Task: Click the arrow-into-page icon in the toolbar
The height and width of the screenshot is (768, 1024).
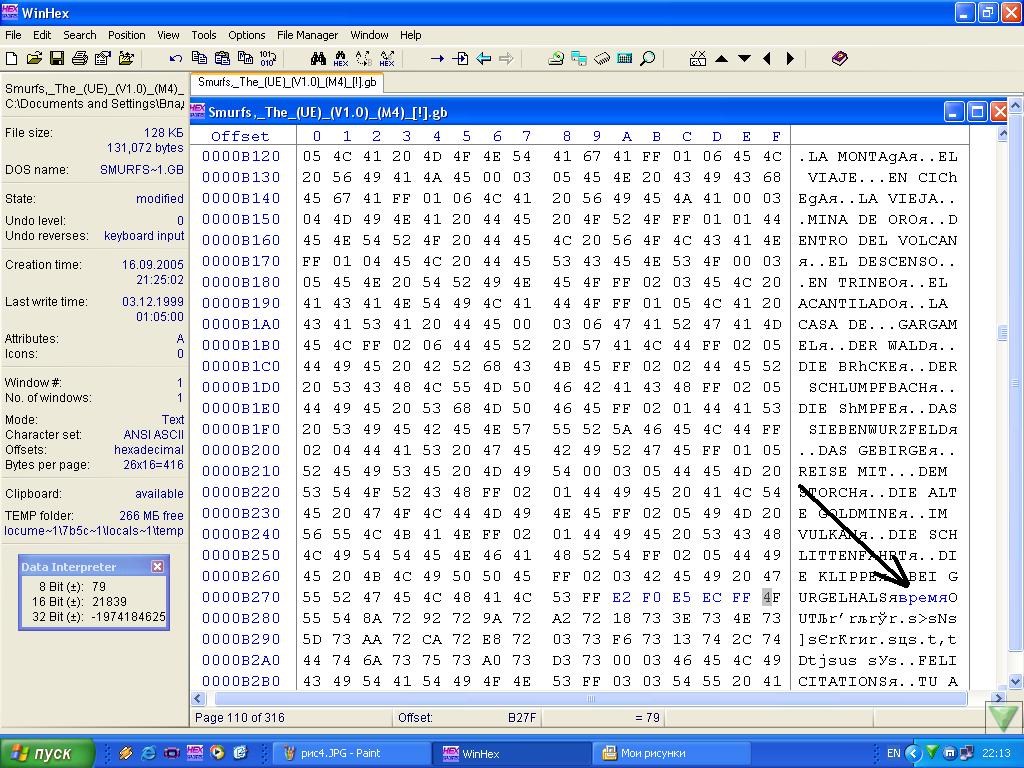Action: [x=460, y=59]
